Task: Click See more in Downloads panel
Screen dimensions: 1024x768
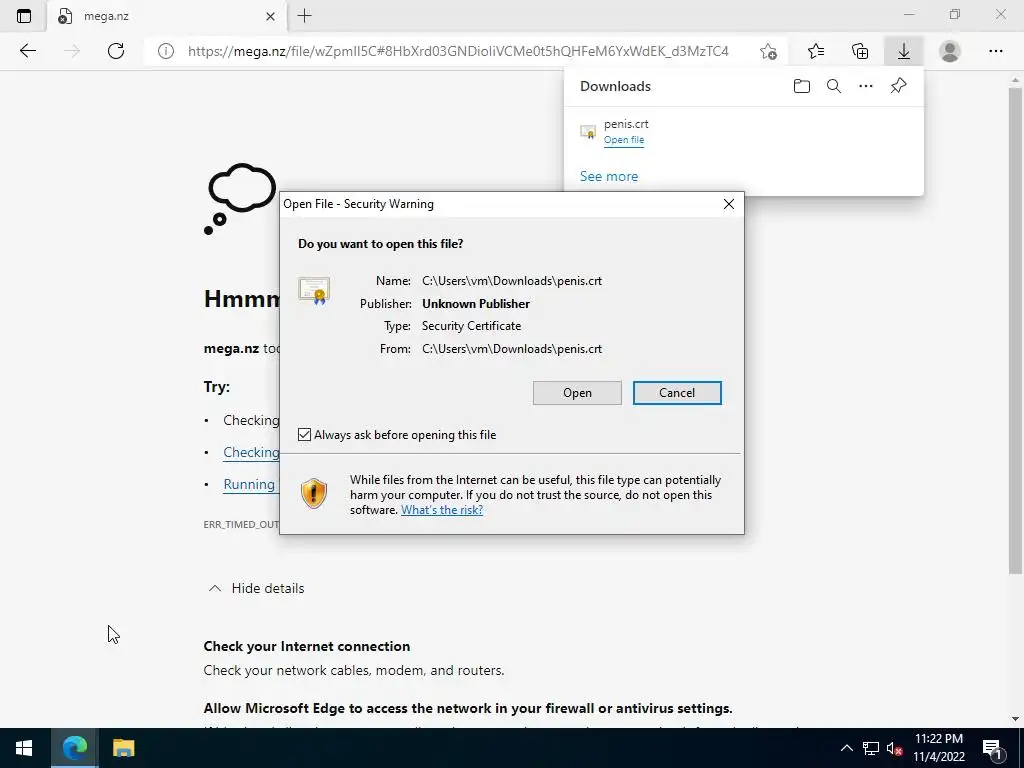Action: (609, 176)
